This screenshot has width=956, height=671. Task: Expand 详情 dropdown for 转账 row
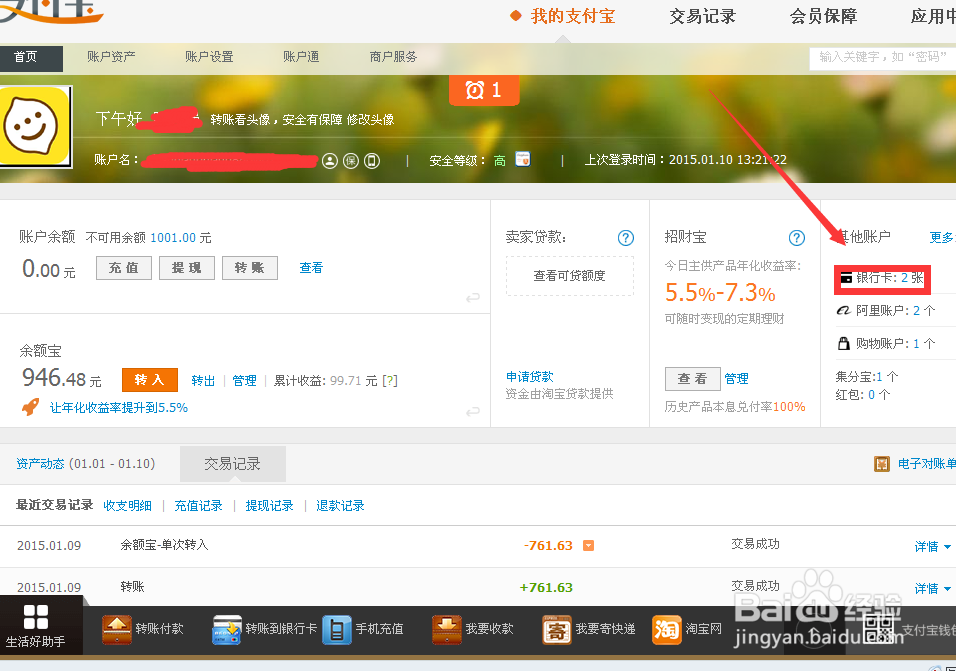pos(932,588)
